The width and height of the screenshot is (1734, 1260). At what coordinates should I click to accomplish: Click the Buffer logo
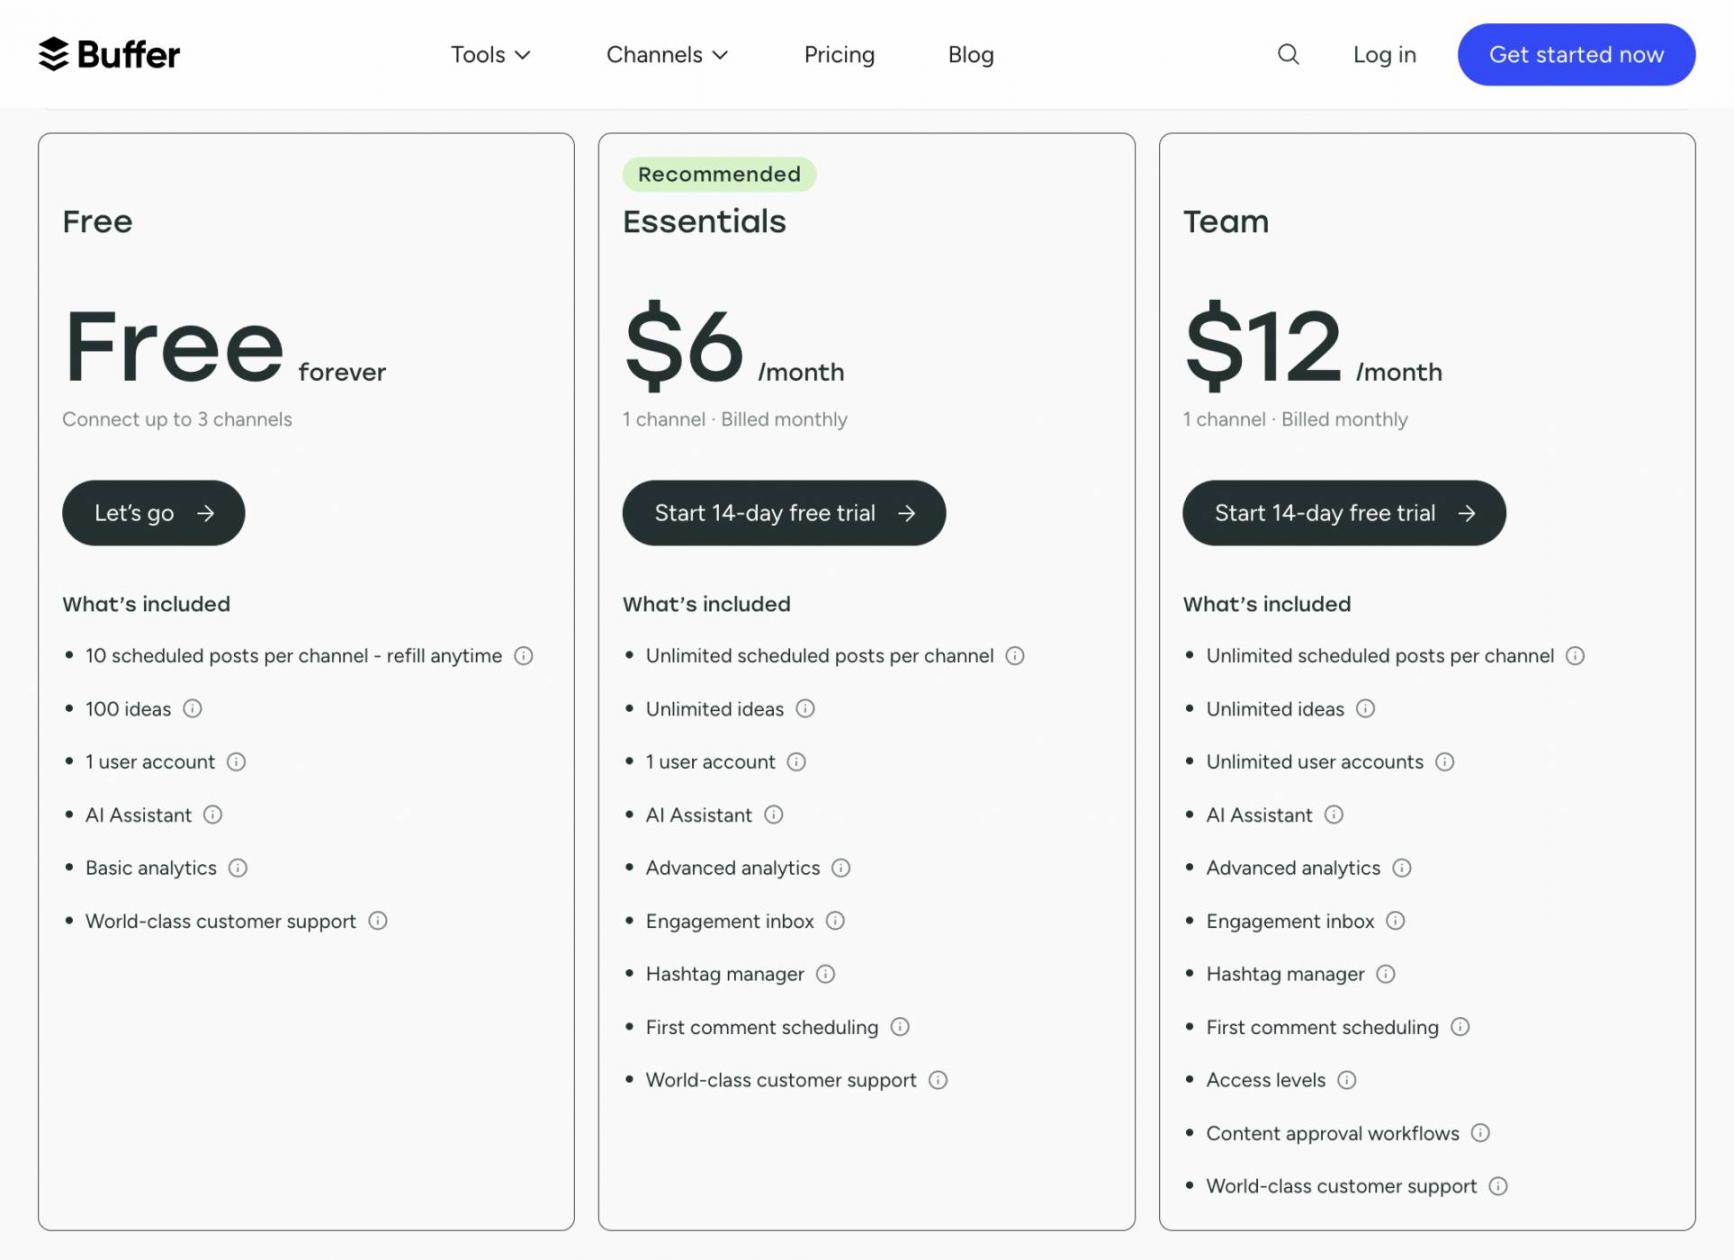[x=110, y=54]
